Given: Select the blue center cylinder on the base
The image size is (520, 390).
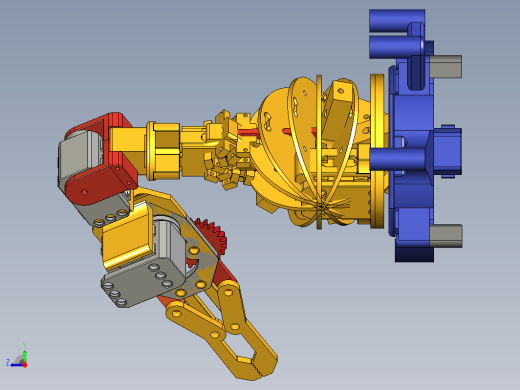Looking at the screenshot, I should click(397, 159).
